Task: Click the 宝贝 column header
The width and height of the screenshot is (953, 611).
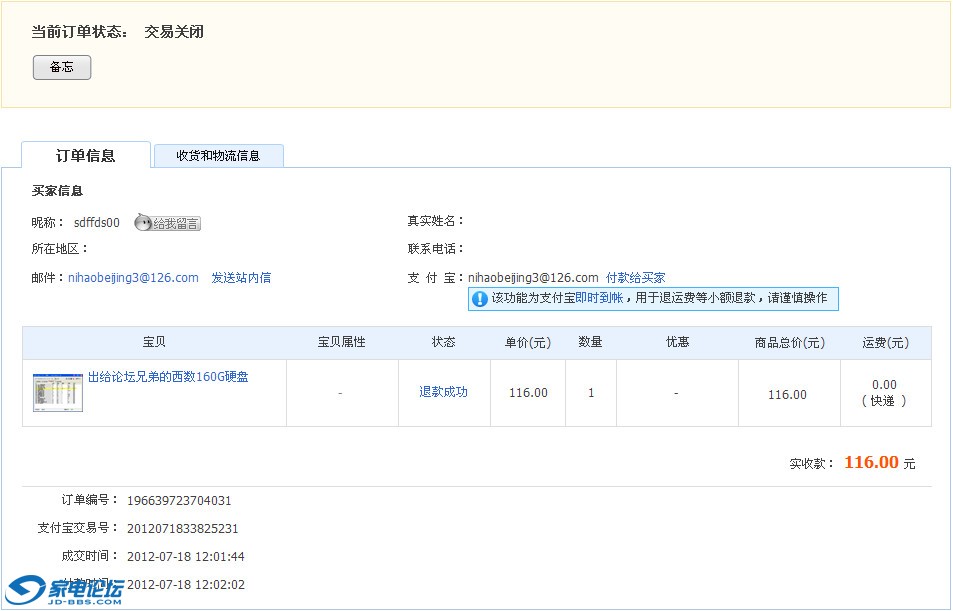Action: coord(154,342)
